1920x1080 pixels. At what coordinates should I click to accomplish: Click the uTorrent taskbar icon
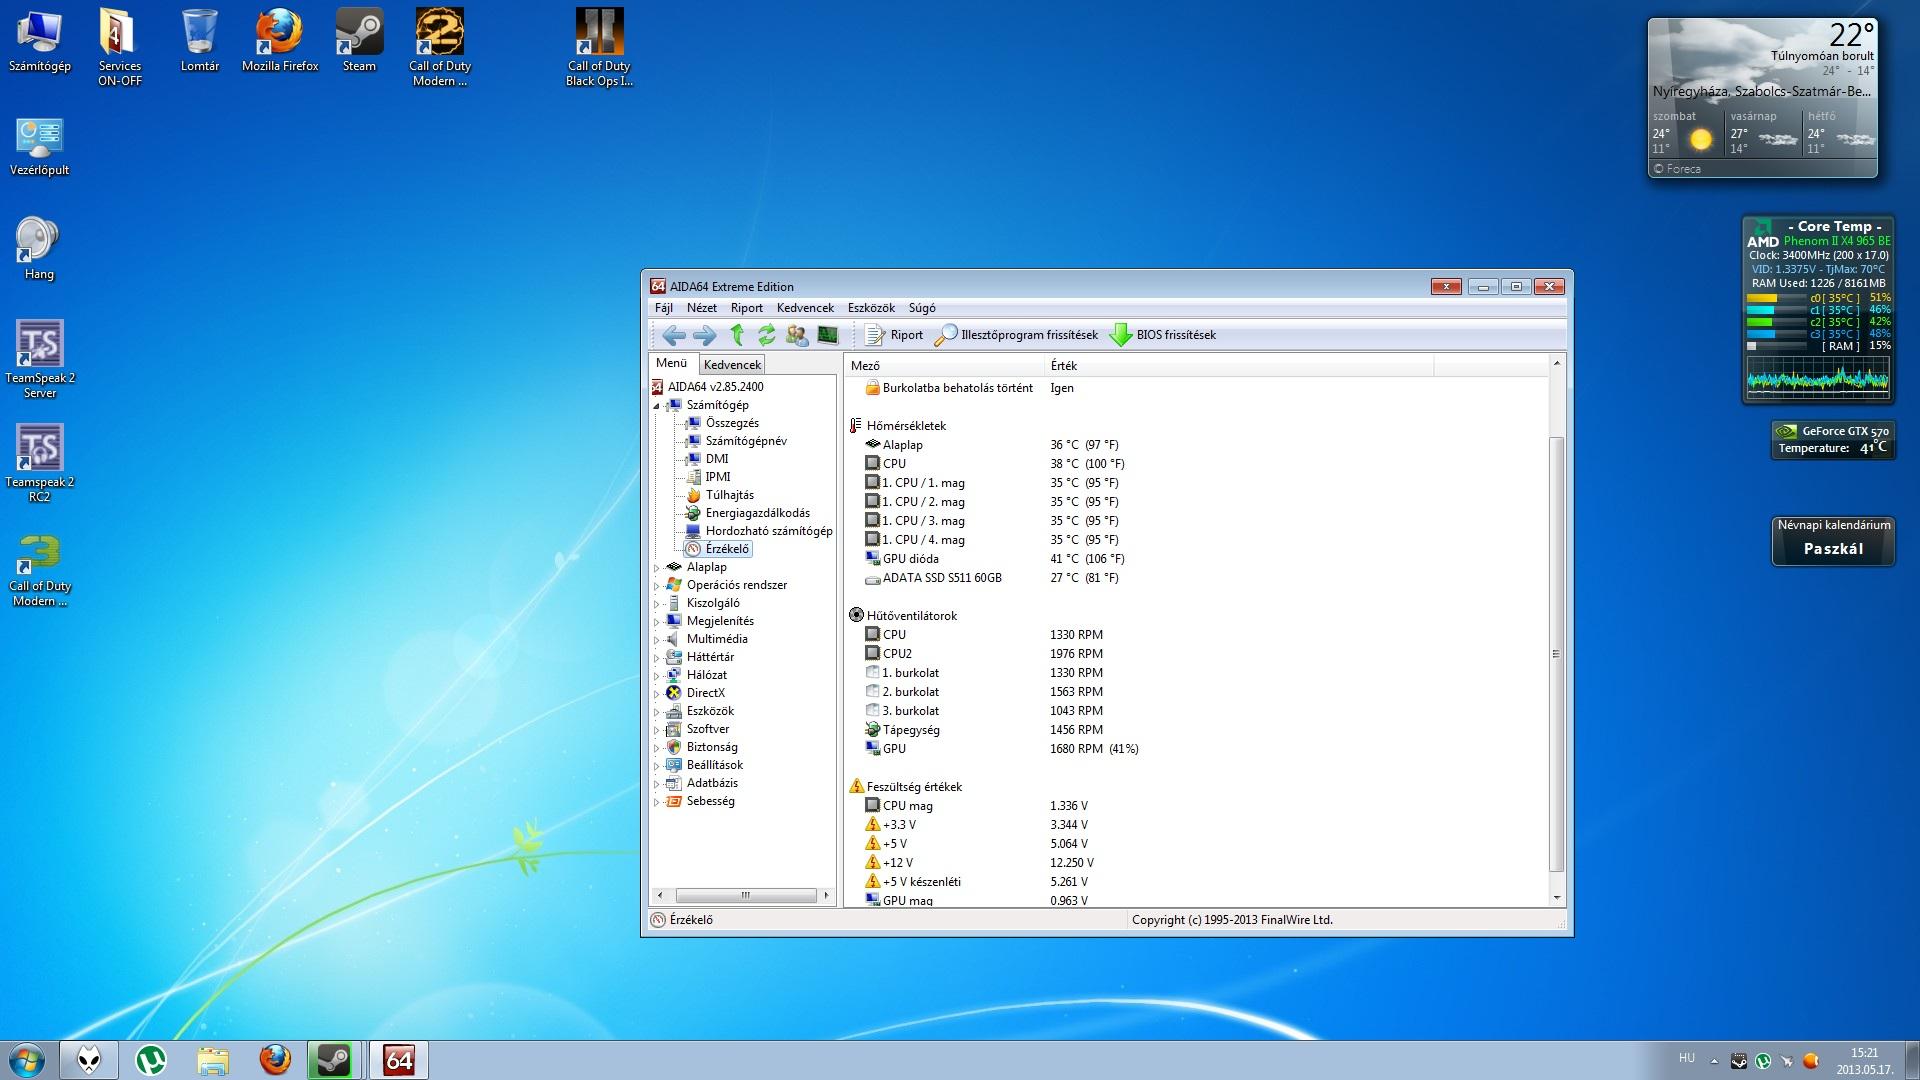tap(151, 1060)
